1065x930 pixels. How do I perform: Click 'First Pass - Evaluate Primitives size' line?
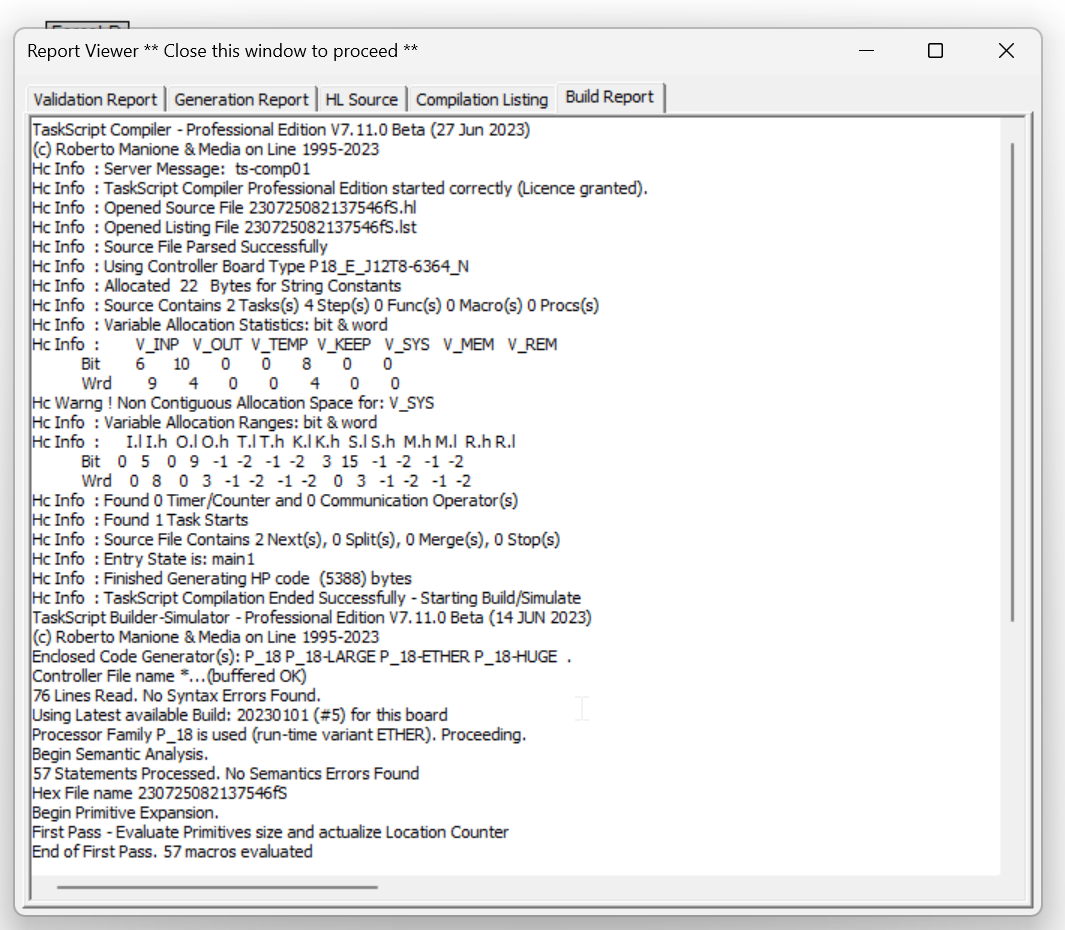(270, 832)
